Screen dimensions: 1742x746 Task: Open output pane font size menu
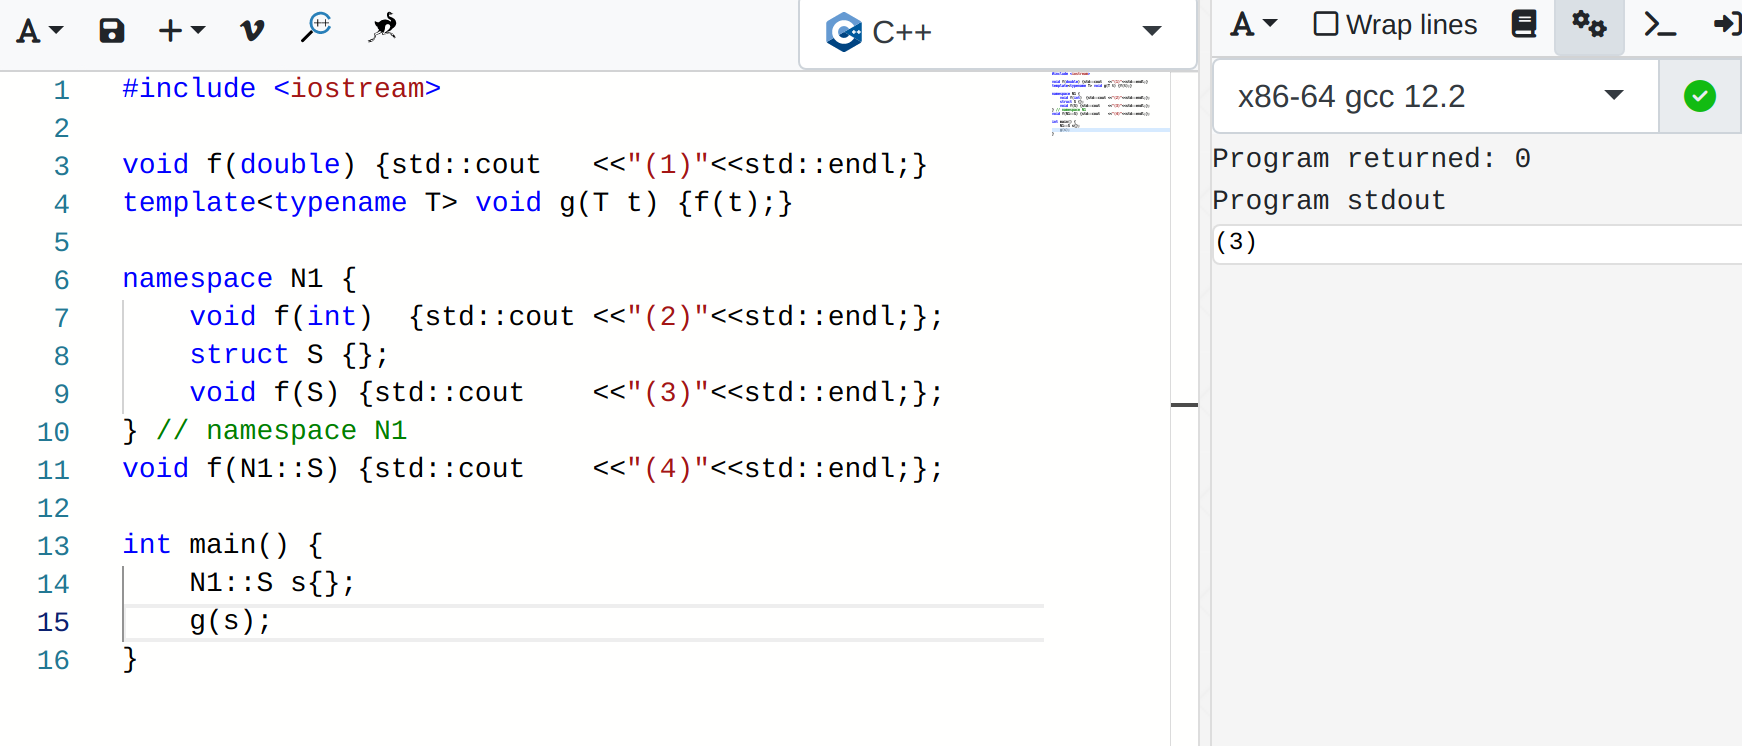coord(1254,25)
